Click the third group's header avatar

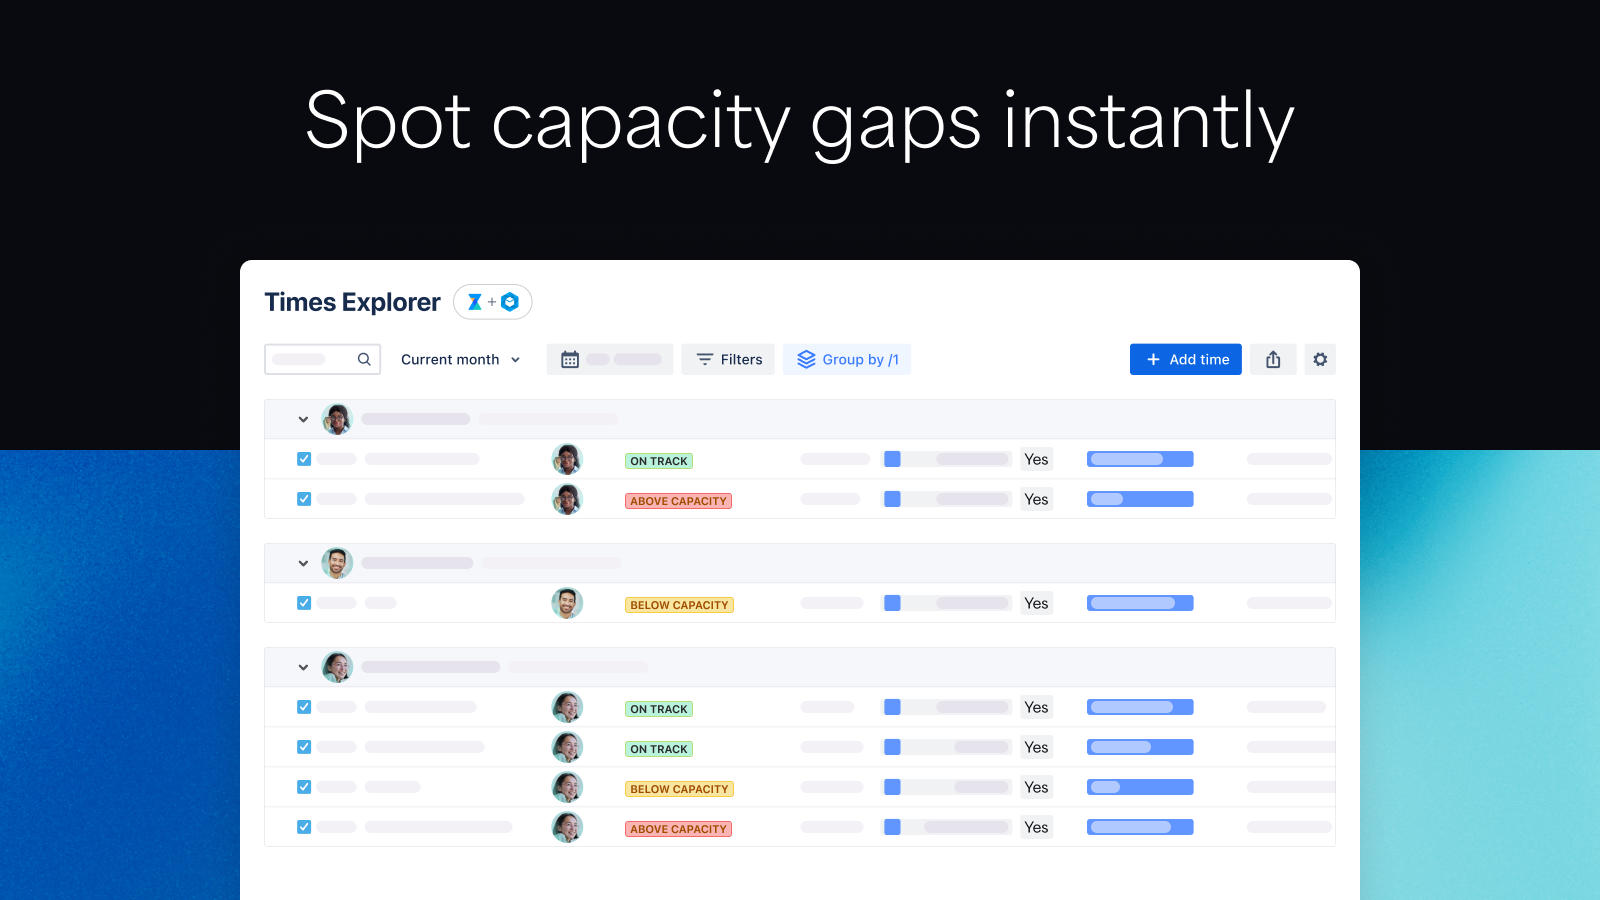pos(337,667)
